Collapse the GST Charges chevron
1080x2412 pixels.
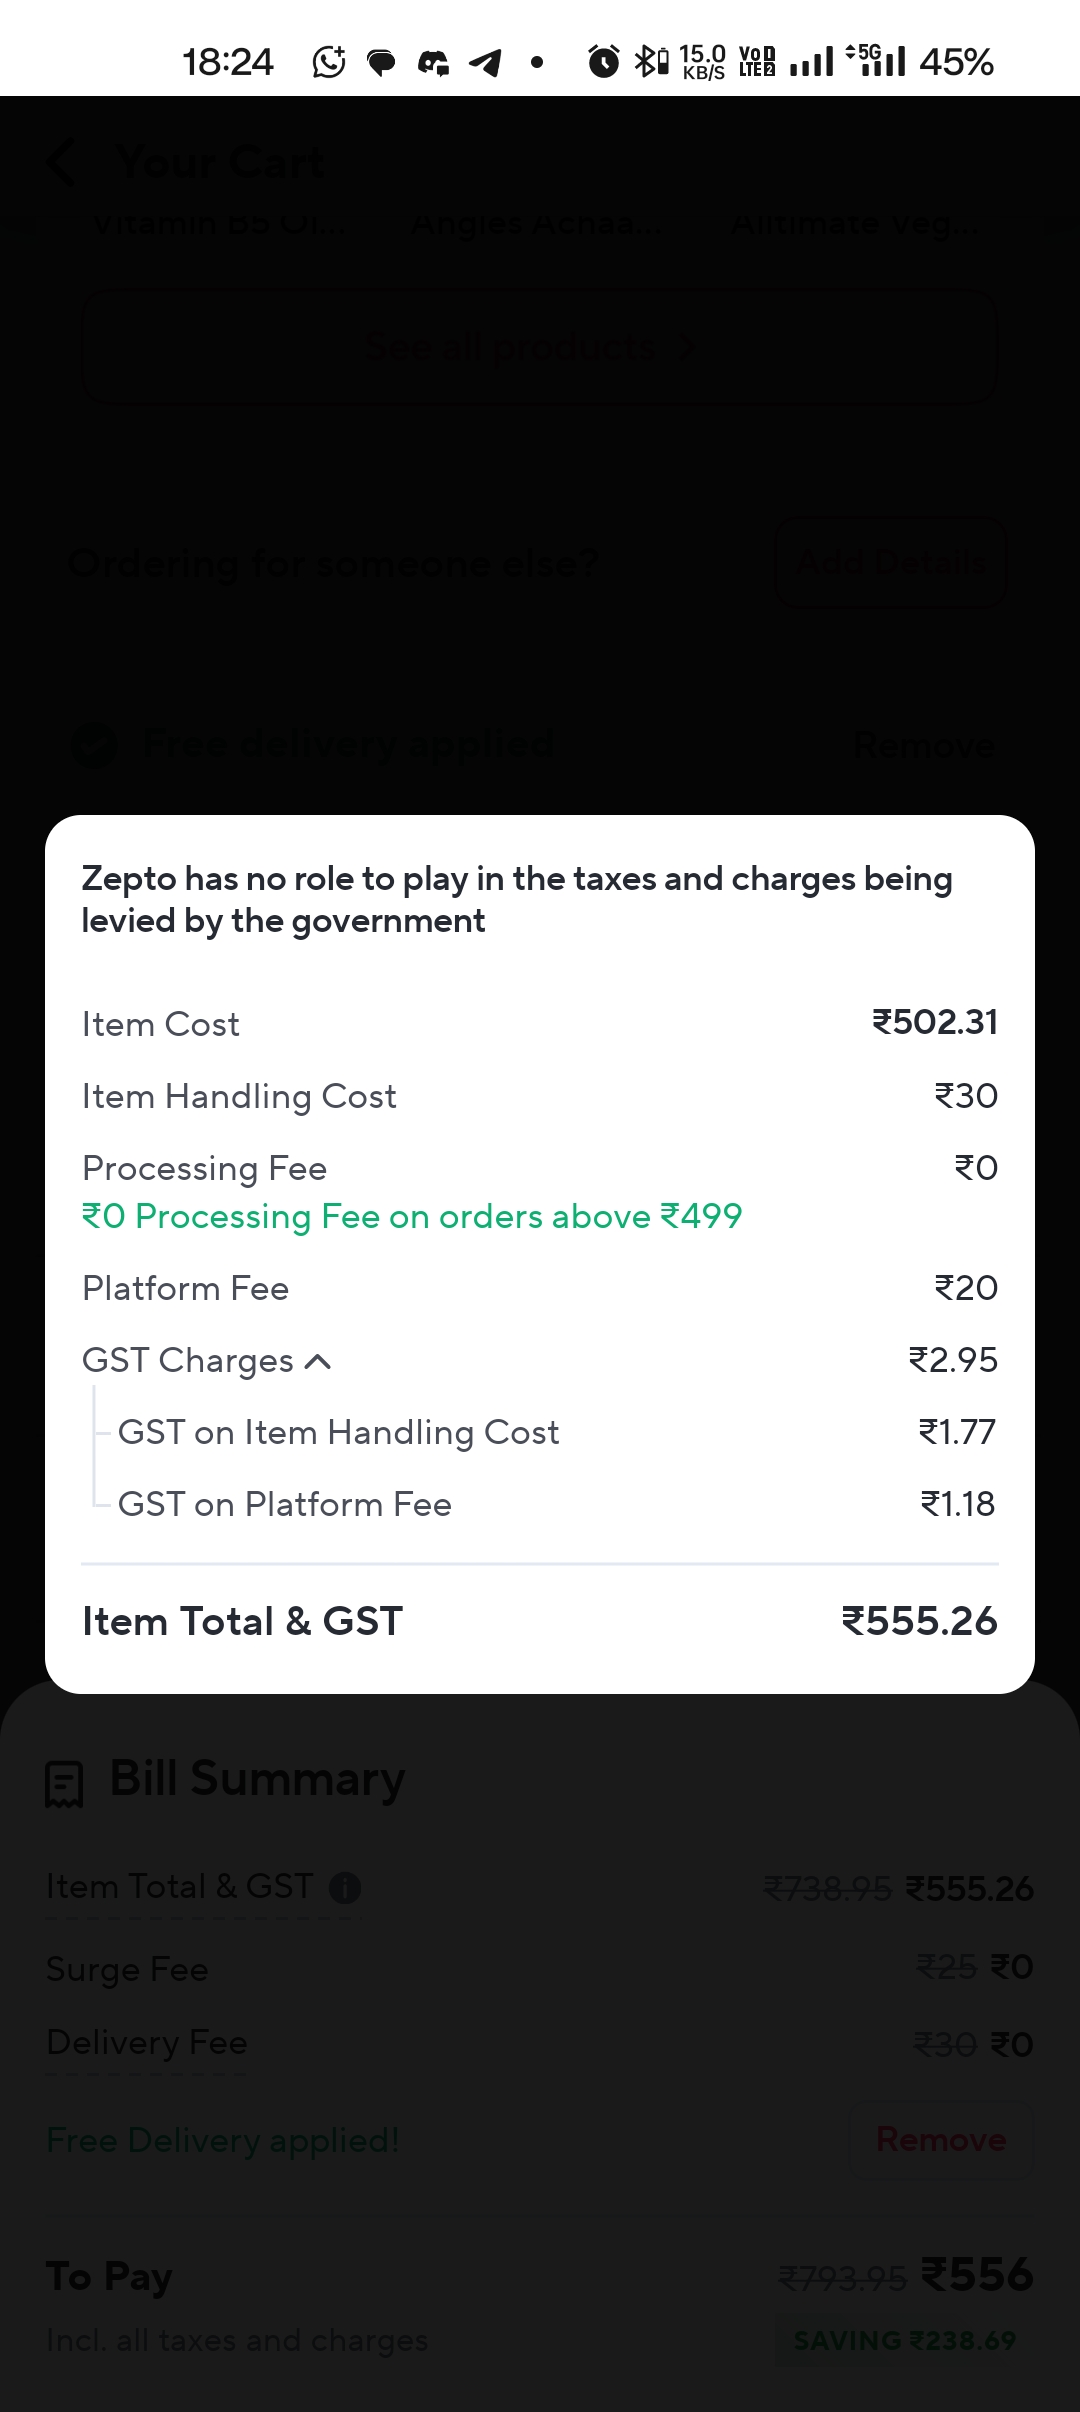[x=317, y=1361]
